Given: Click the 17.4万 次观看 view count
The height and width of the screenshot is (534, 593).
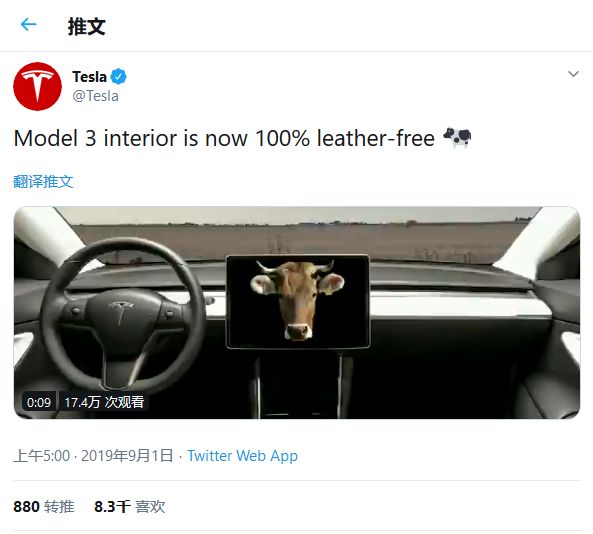Looking at the screenshot, I should pos(104,402).
